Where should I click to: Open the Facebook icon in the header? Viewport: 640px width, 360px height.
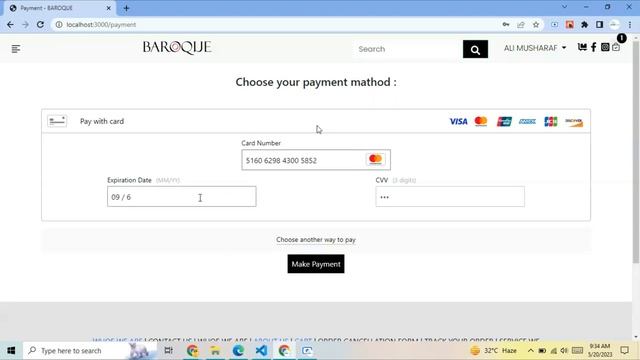[593, 47]
